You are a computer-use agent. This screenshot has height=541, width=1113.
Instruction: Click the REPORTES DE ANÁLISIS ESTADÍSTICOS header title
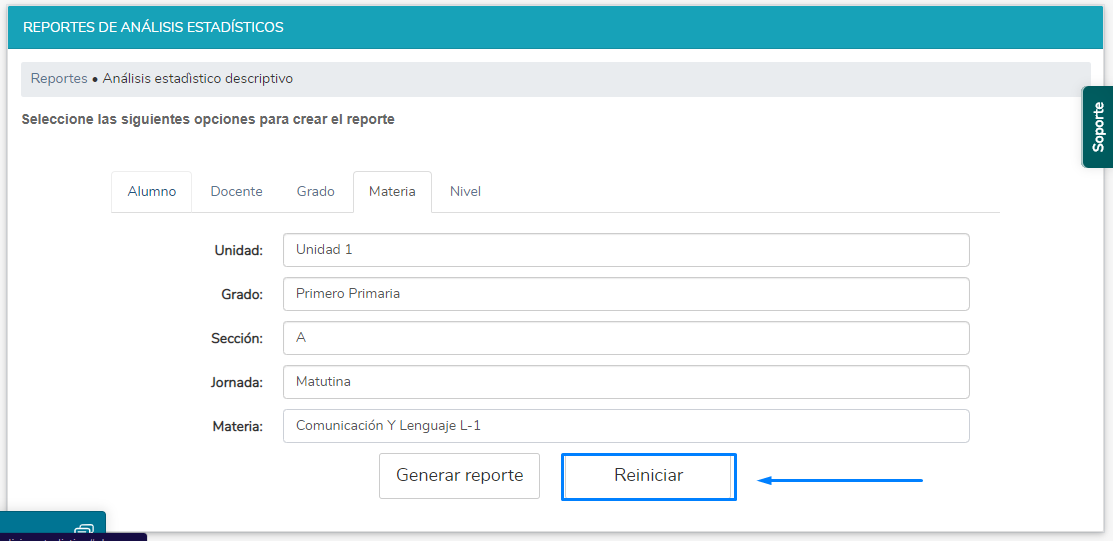click(x=153, y=28)
